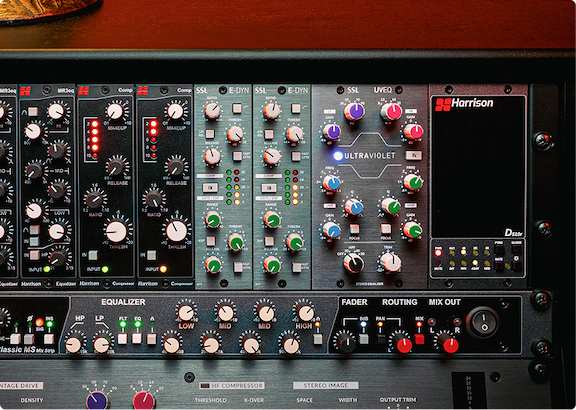Toggle the IN button on the left Harrison Comp
576x410 pixels.
[93, 255]
